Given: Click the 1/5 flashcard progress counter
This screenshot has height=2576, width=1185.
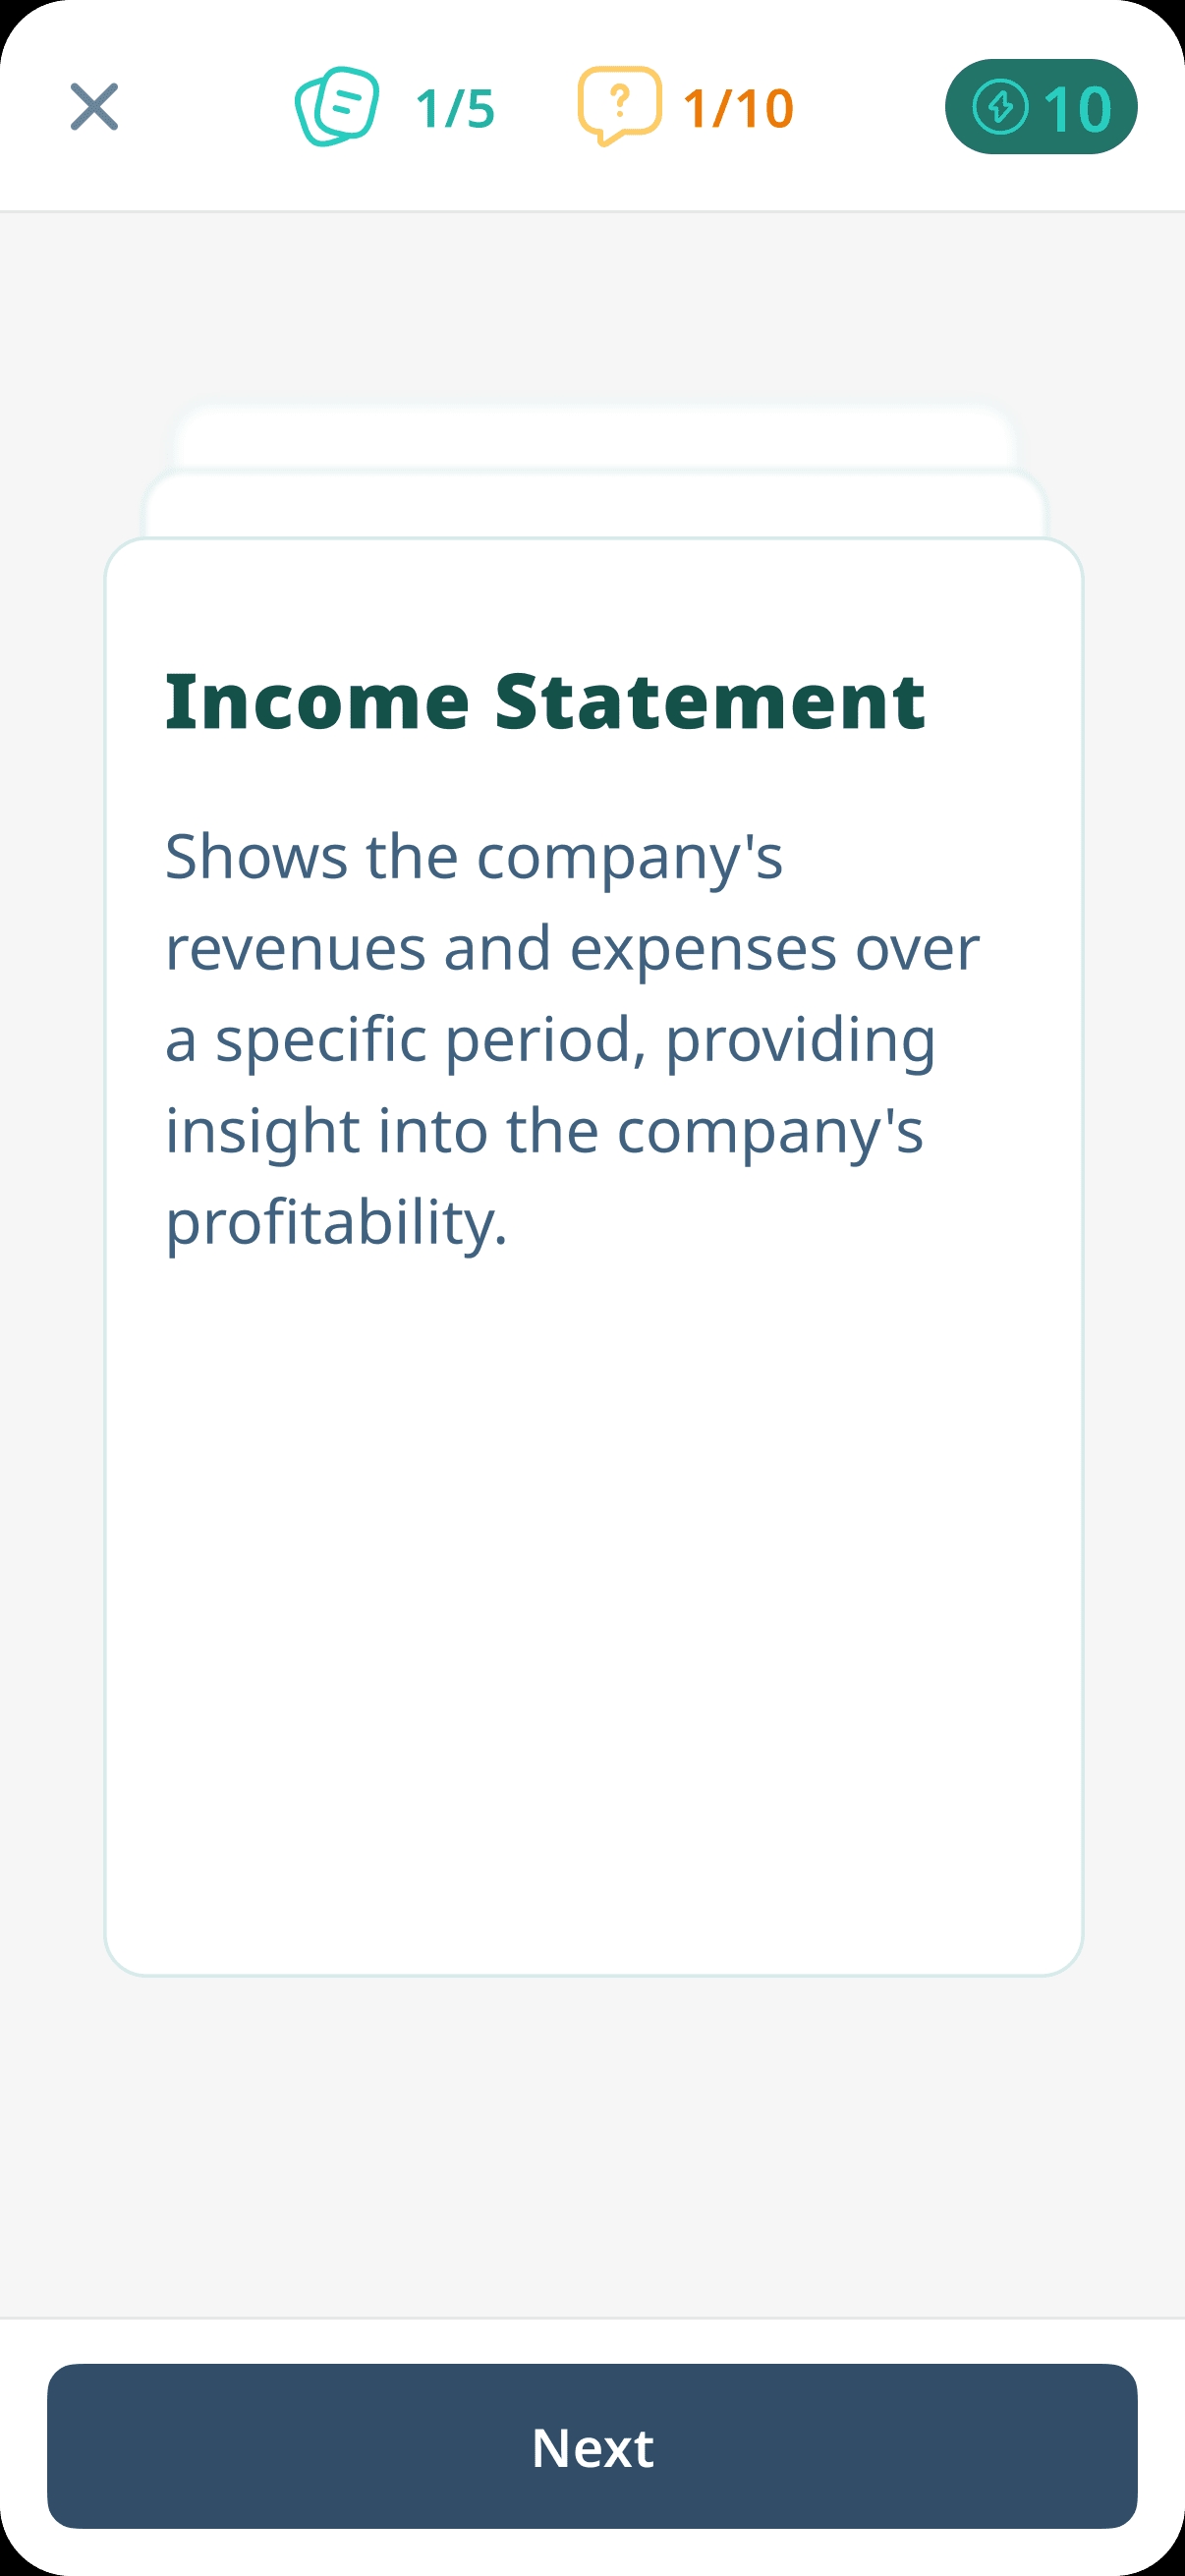Looking at the screenshot, I should (455, 108).
